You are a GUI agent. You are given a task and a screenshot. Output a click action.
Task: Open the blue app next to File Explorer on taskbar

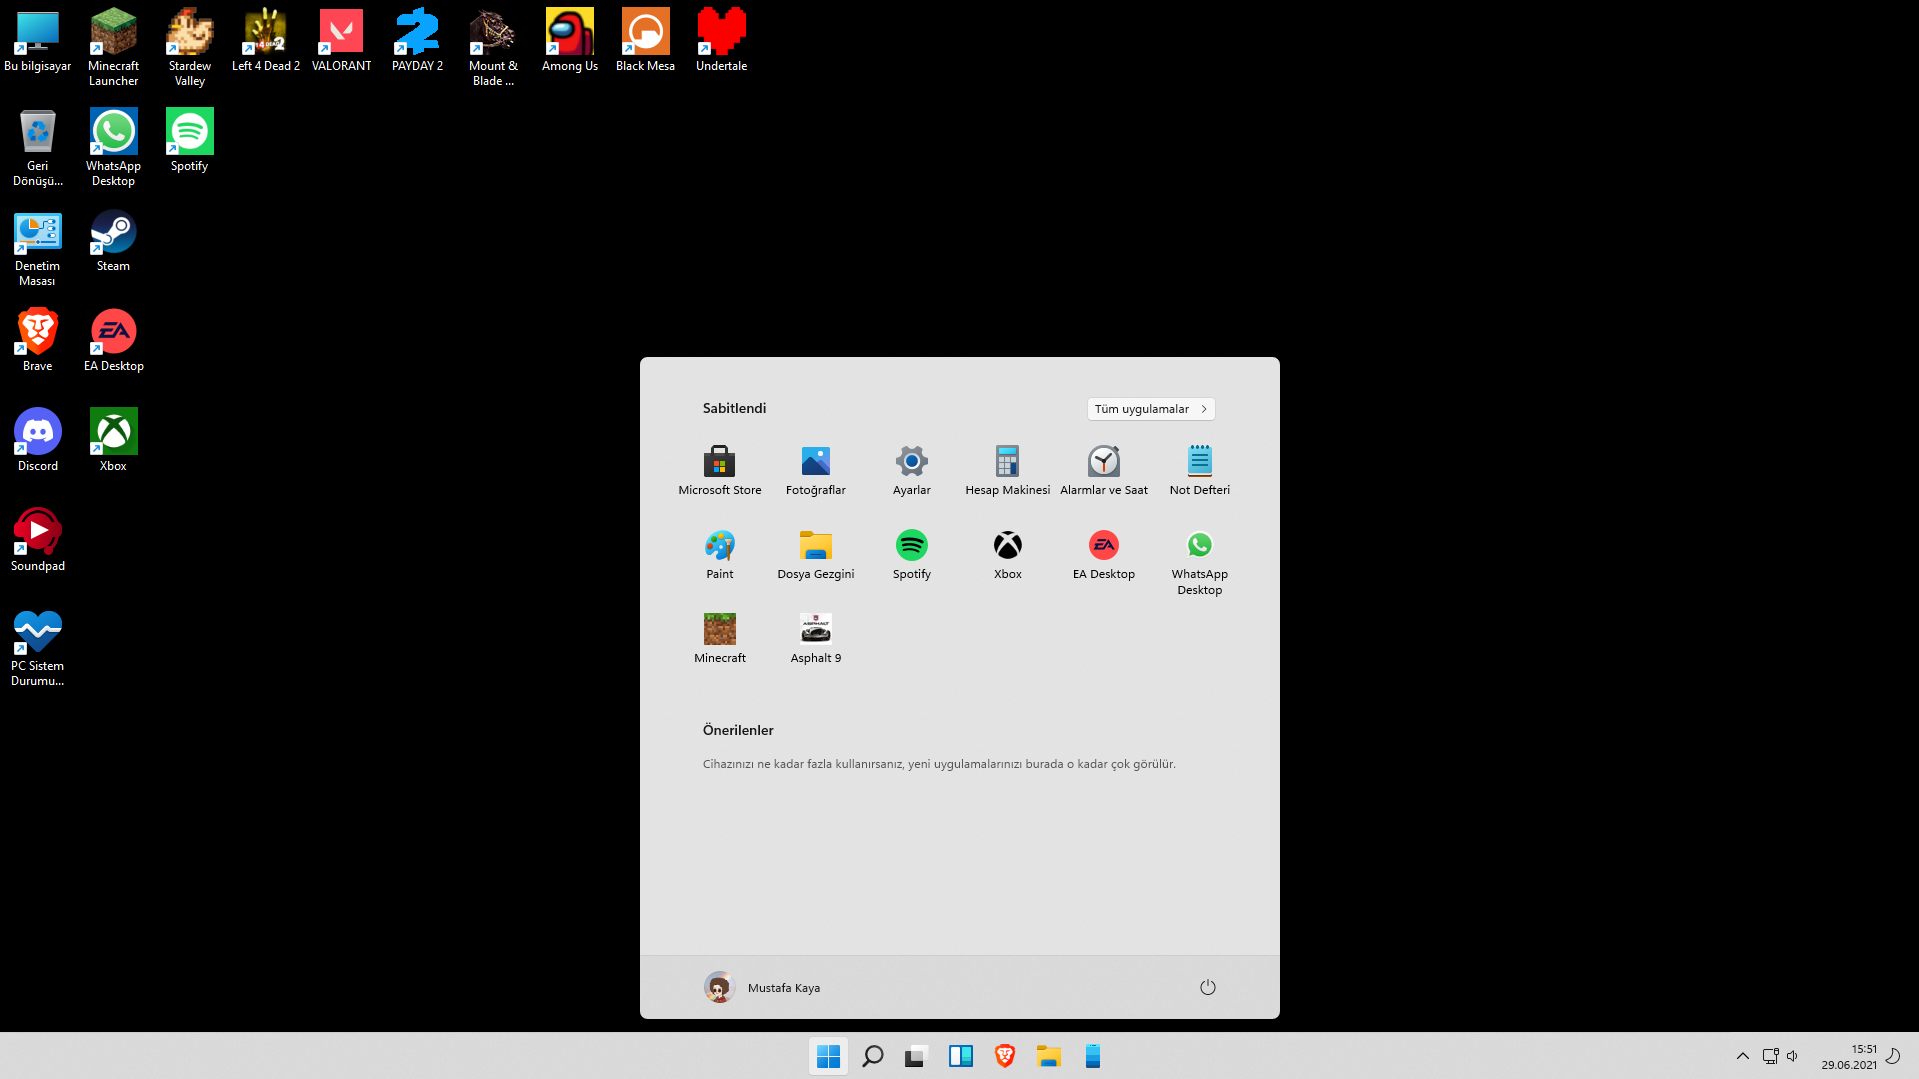(1093, 1056)
